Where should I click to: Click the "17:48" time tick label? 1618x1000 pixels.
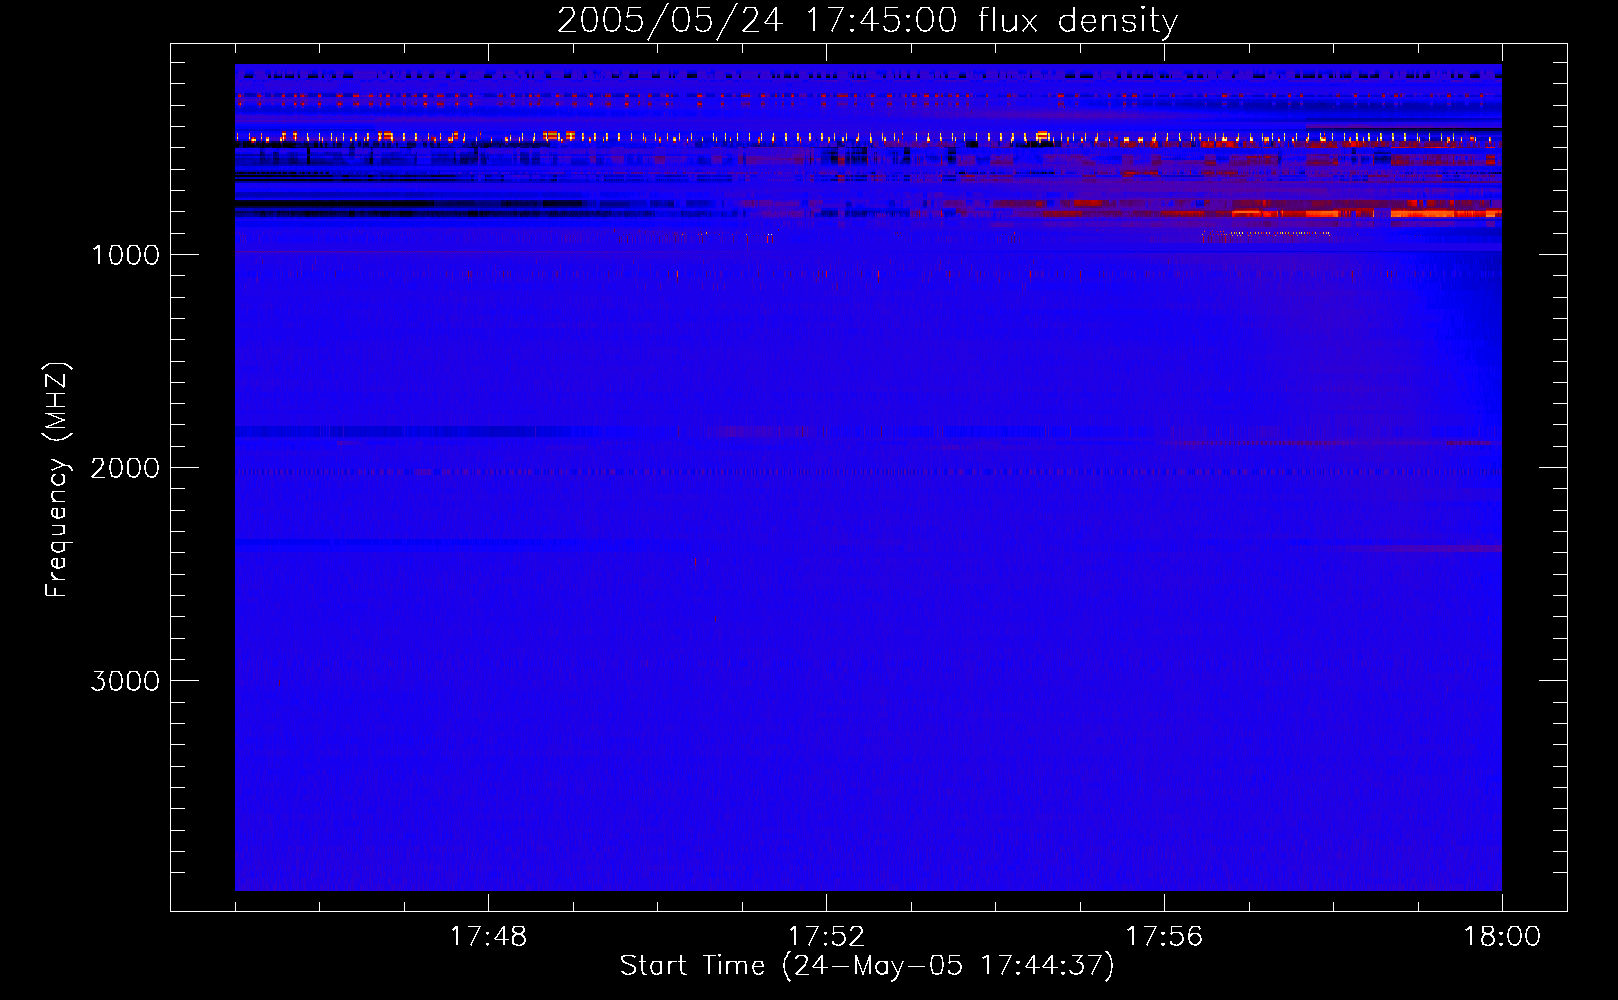pyautogui.click(x=488, y=937)
